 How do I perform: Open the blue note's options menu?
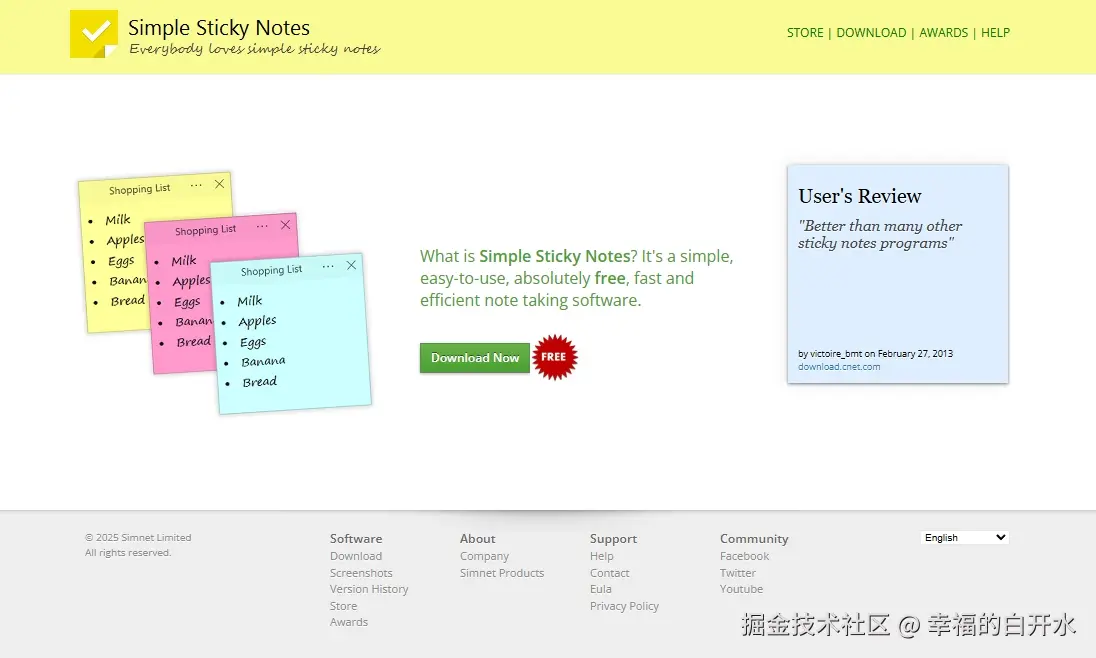tap(329, 265)
